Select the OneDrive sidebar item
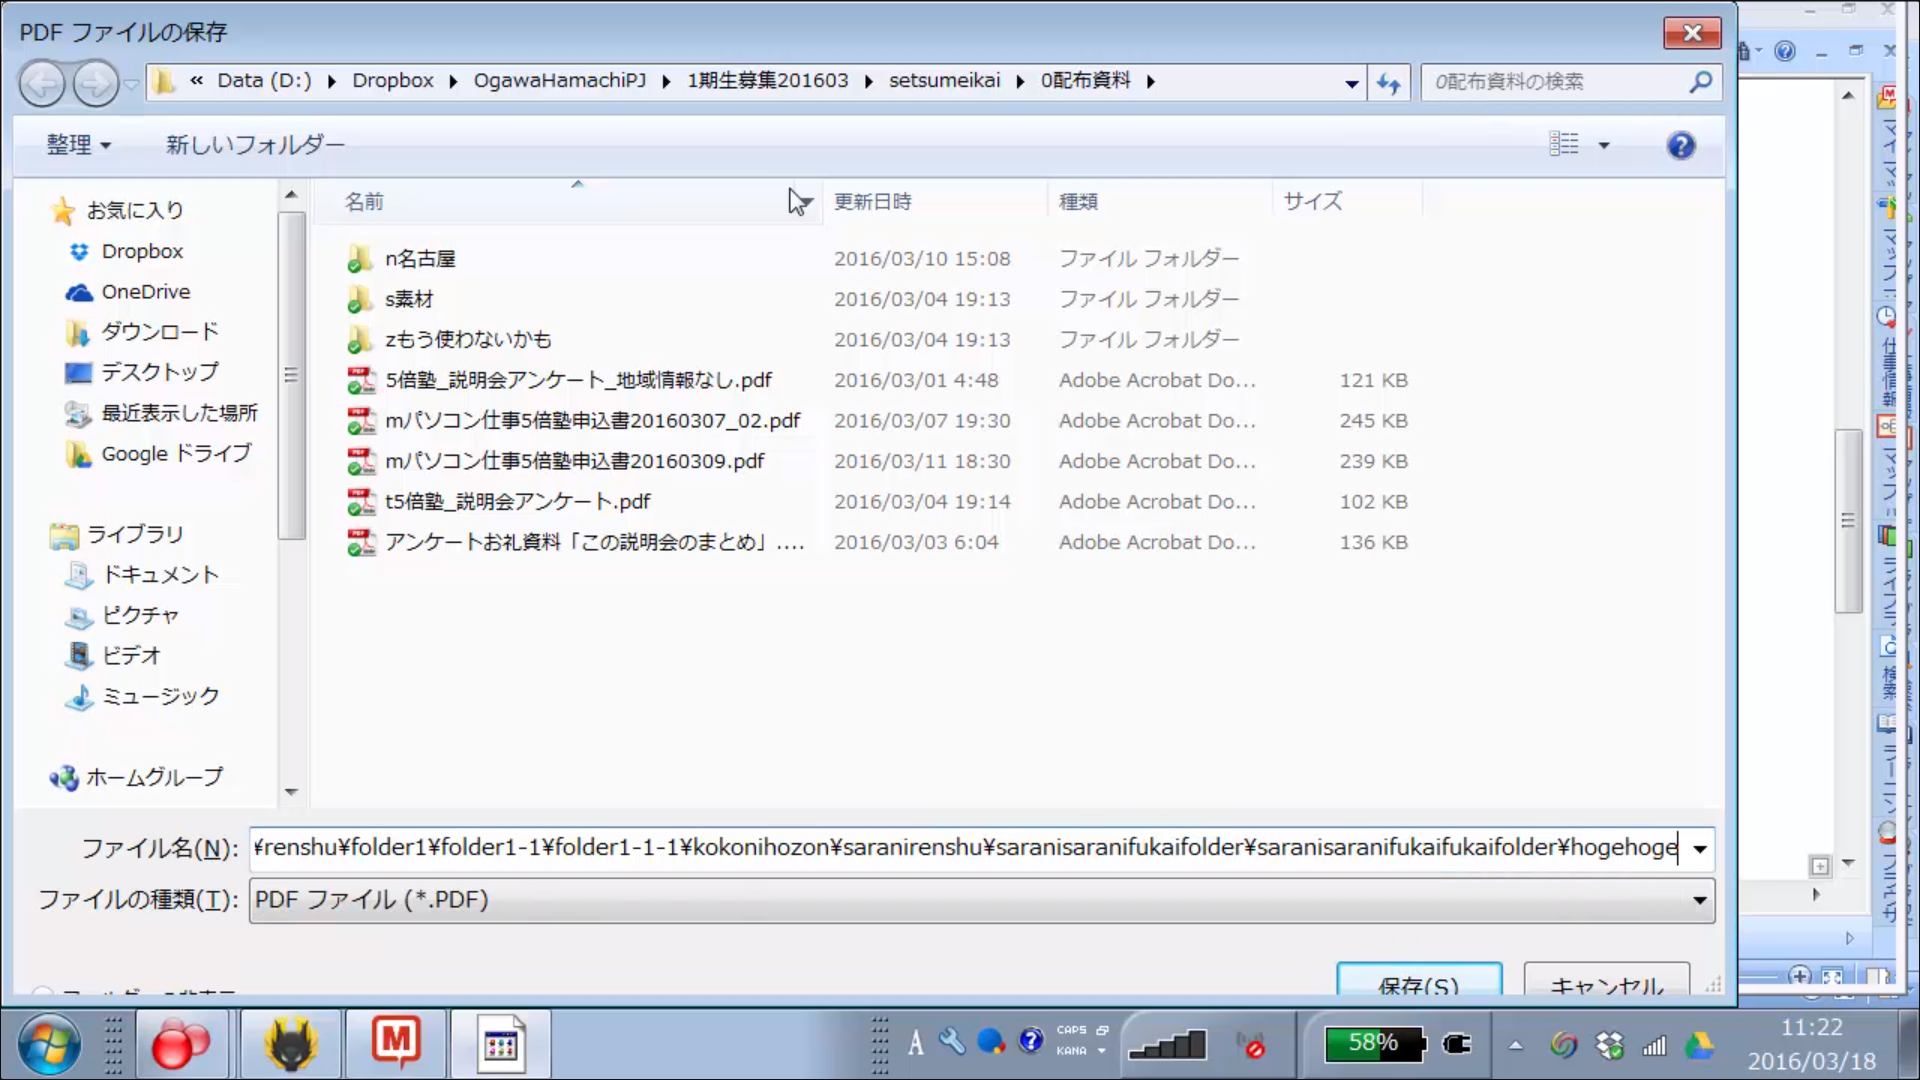Image resolution: width=1920 pixels, height=1080 pixels. coord(145,292)
